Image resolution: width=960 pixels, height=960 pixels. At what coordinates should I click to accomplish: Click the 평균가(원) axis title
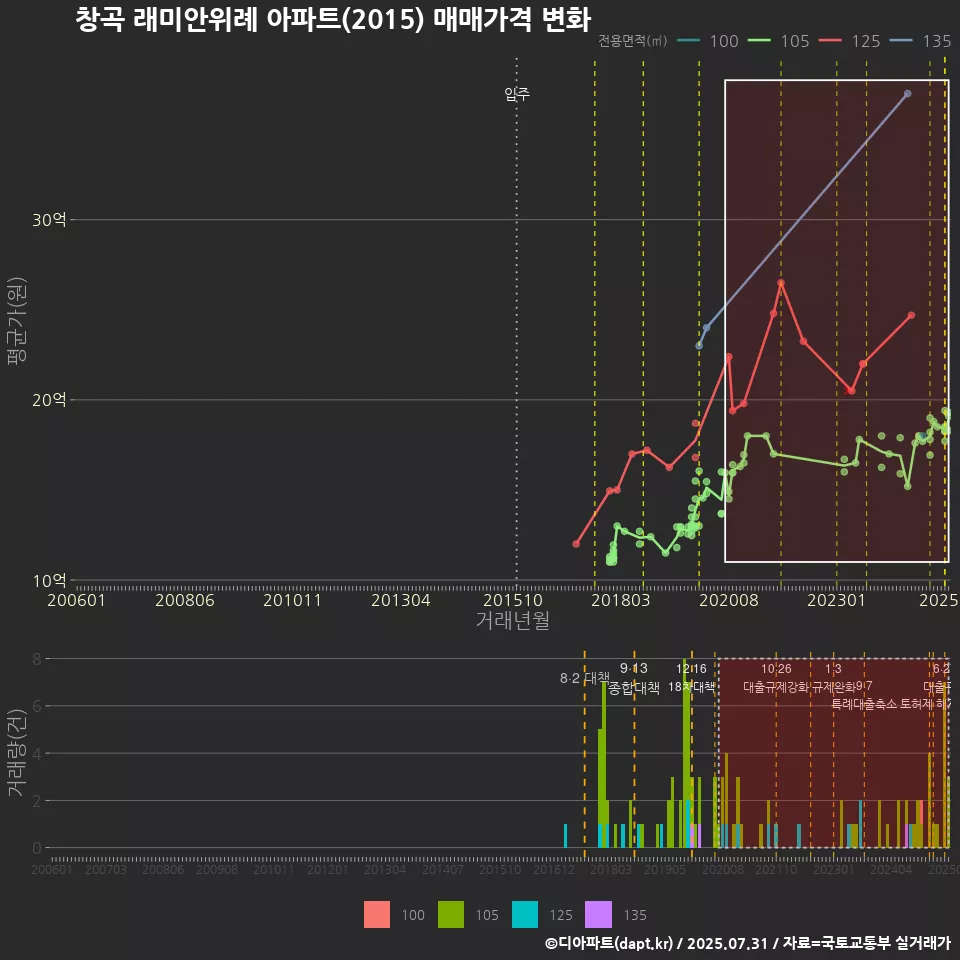click(17, 321)
